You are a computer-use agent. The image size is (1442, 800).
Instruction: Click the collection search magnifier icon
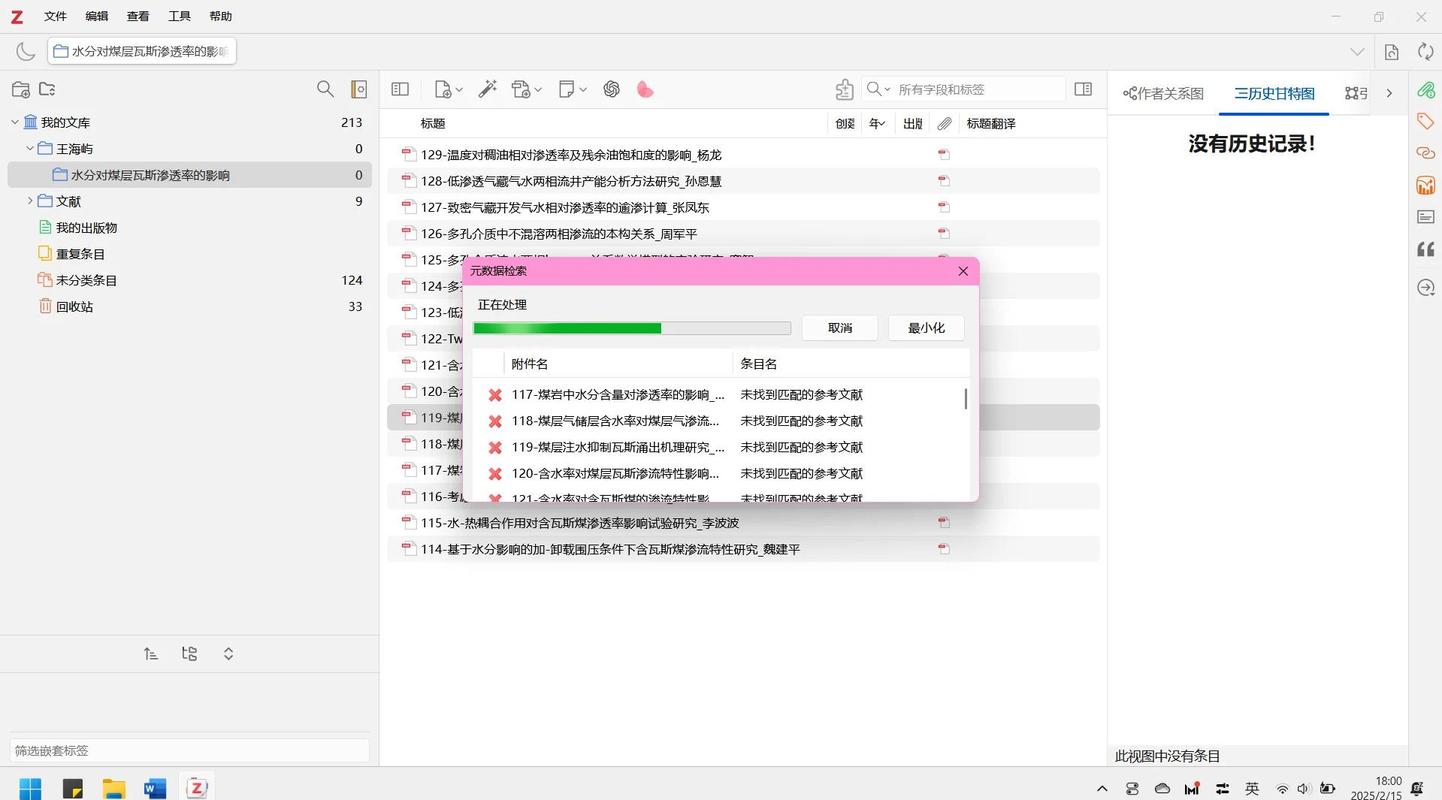click(x=325, y=89)
